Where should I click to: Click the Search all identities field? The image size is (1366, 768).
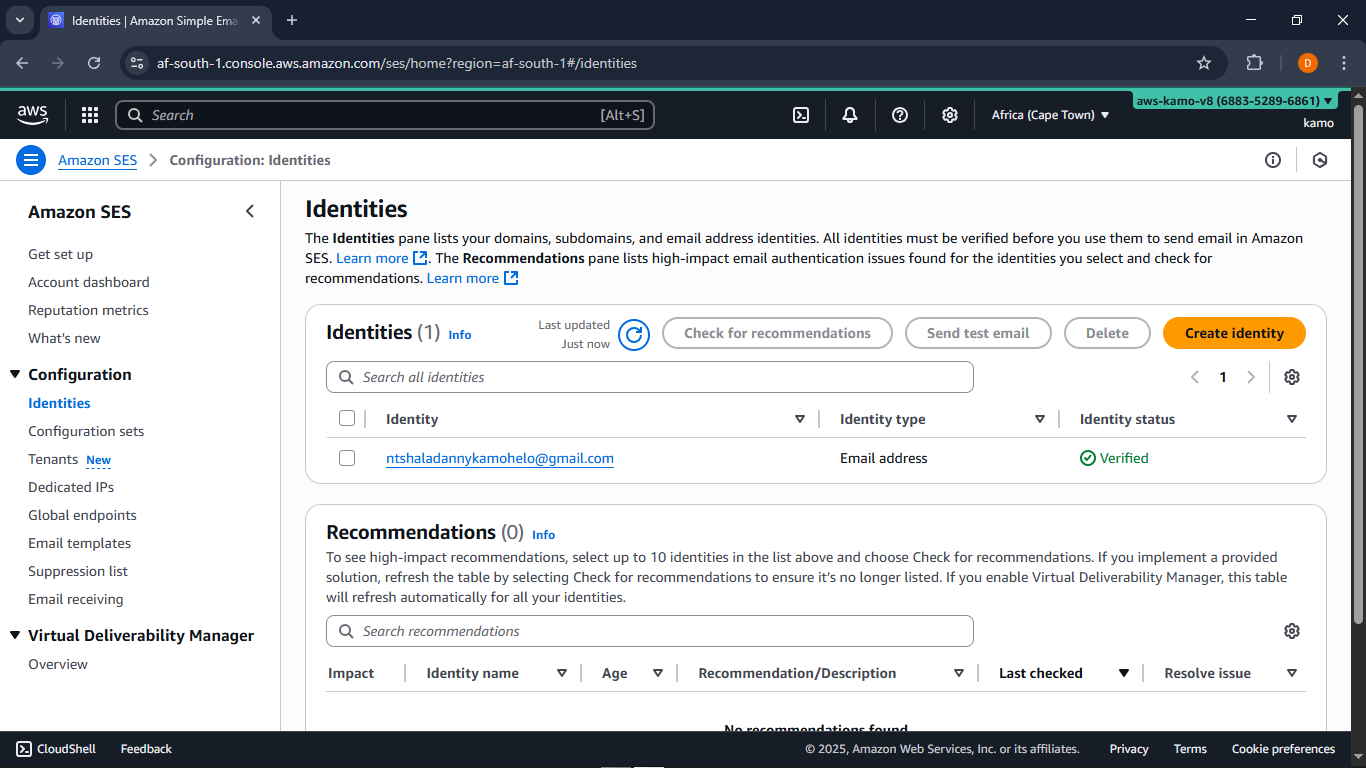(x=650, y=377)
